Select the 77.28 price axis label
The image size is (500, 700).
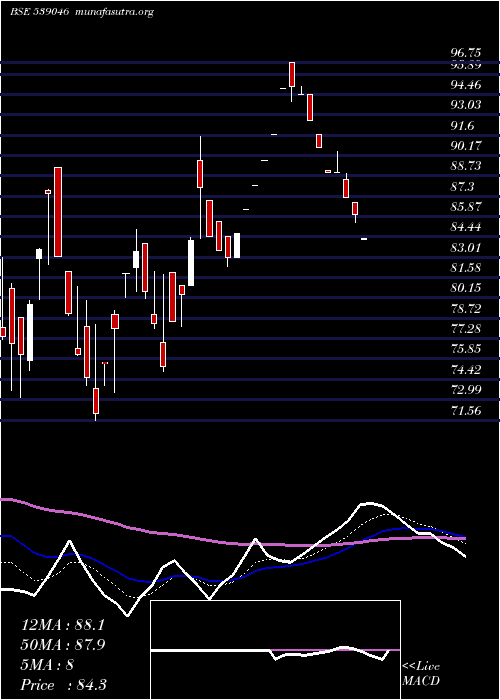(466, 329)
